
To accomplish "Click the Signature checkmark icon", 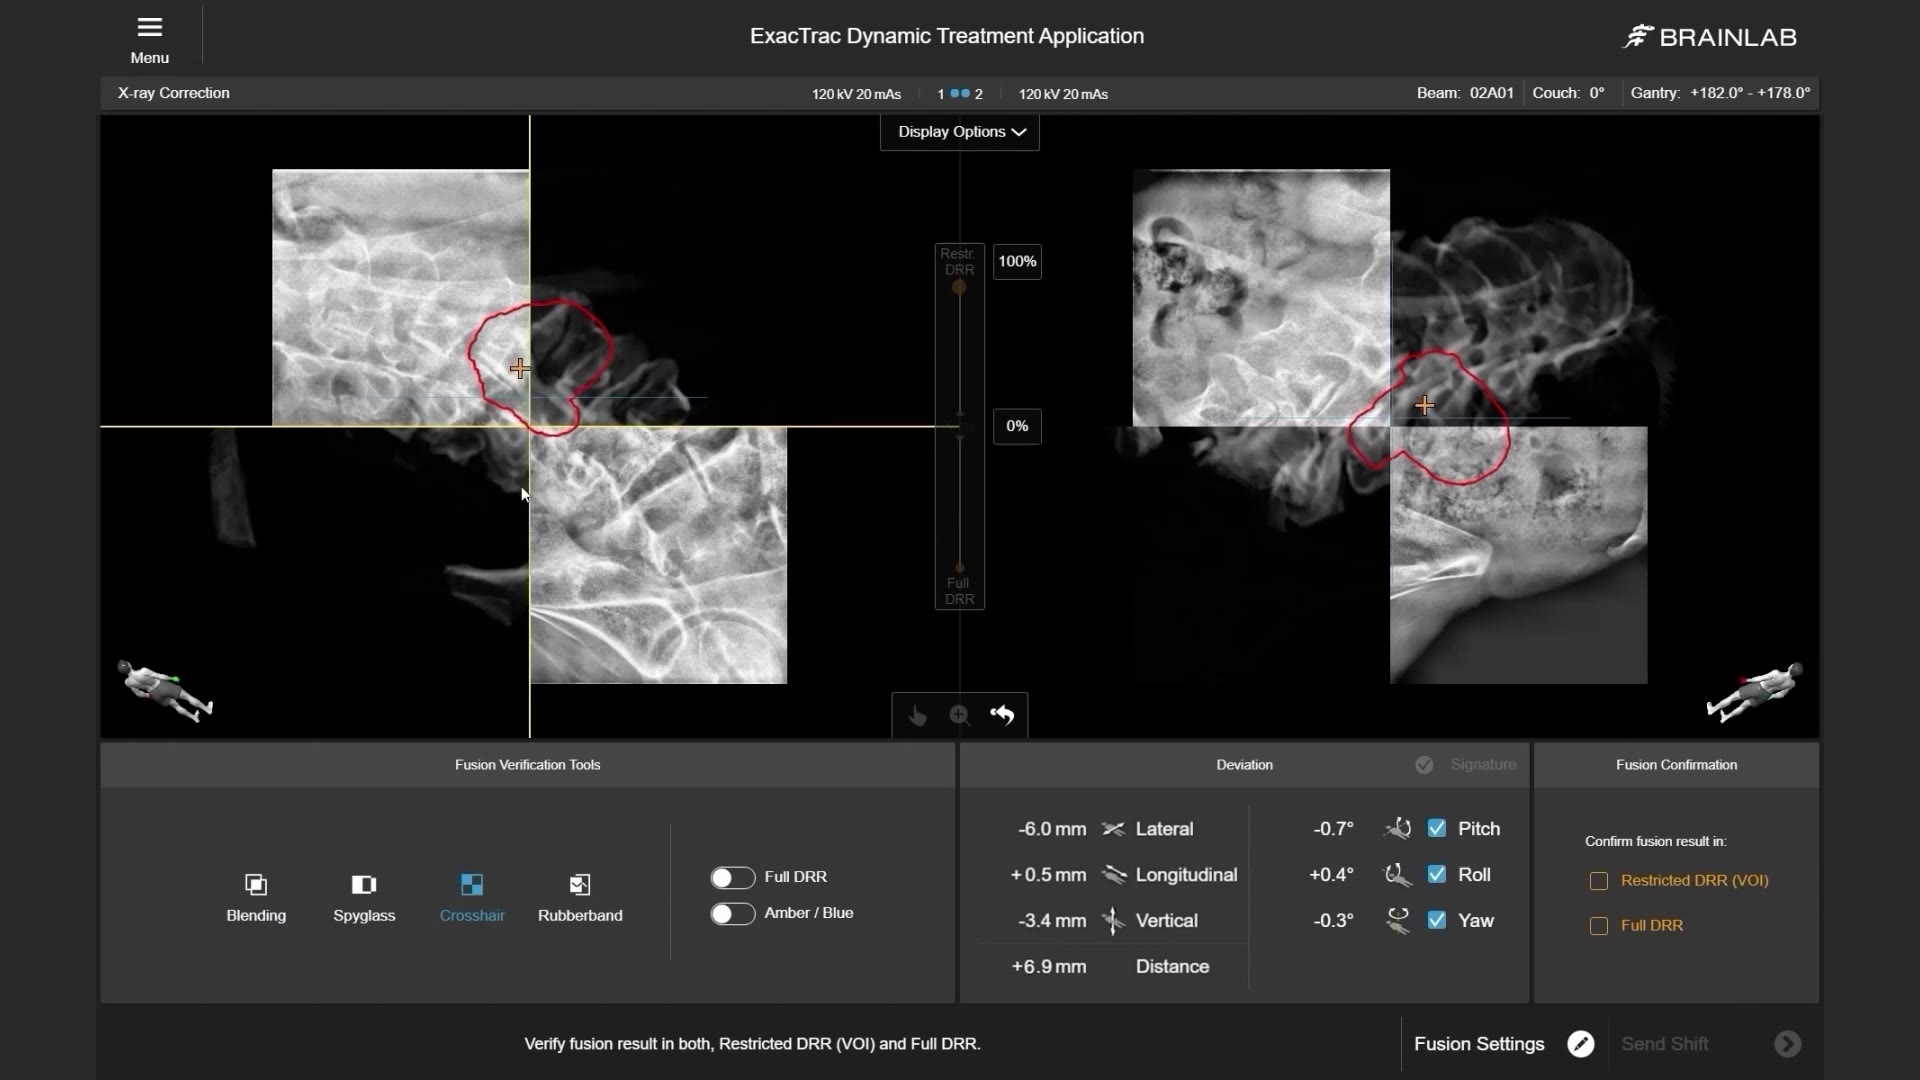I will pos(1424,765).
